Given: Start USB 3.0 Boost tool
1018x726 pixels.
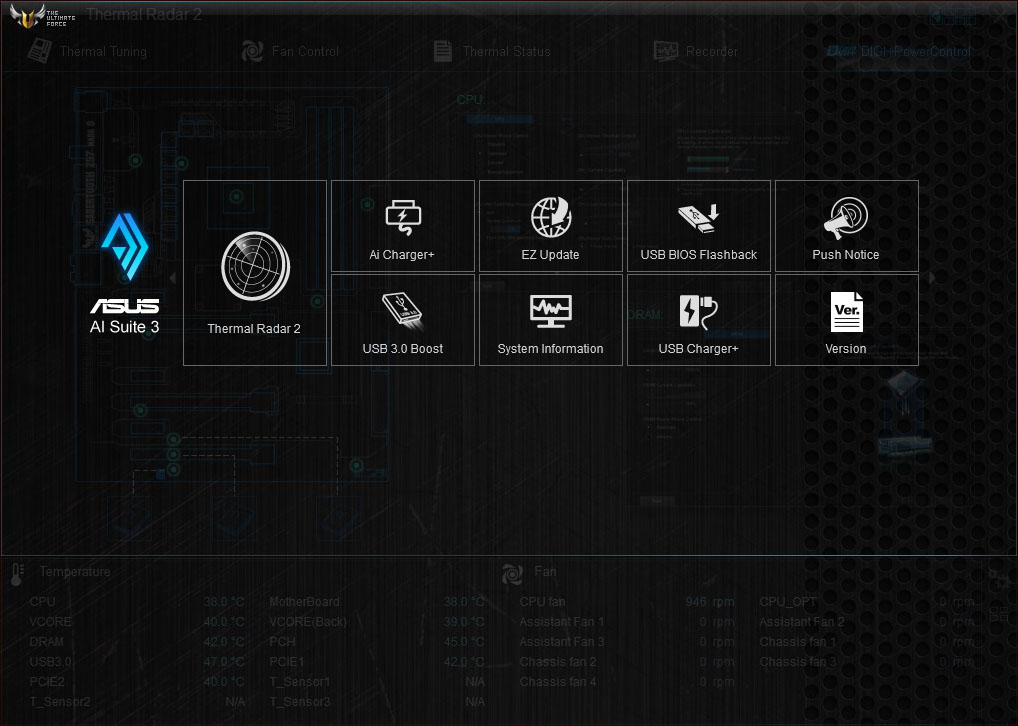Looking at the screenshot, I should (403, 320).
